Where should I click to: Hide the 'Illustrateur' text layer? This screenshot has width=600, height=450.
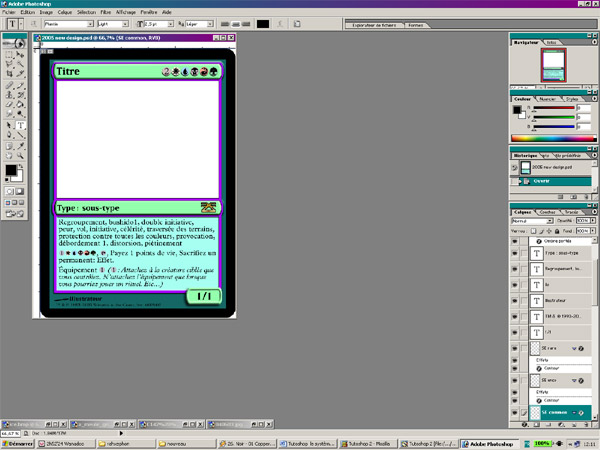pos(515,301)
